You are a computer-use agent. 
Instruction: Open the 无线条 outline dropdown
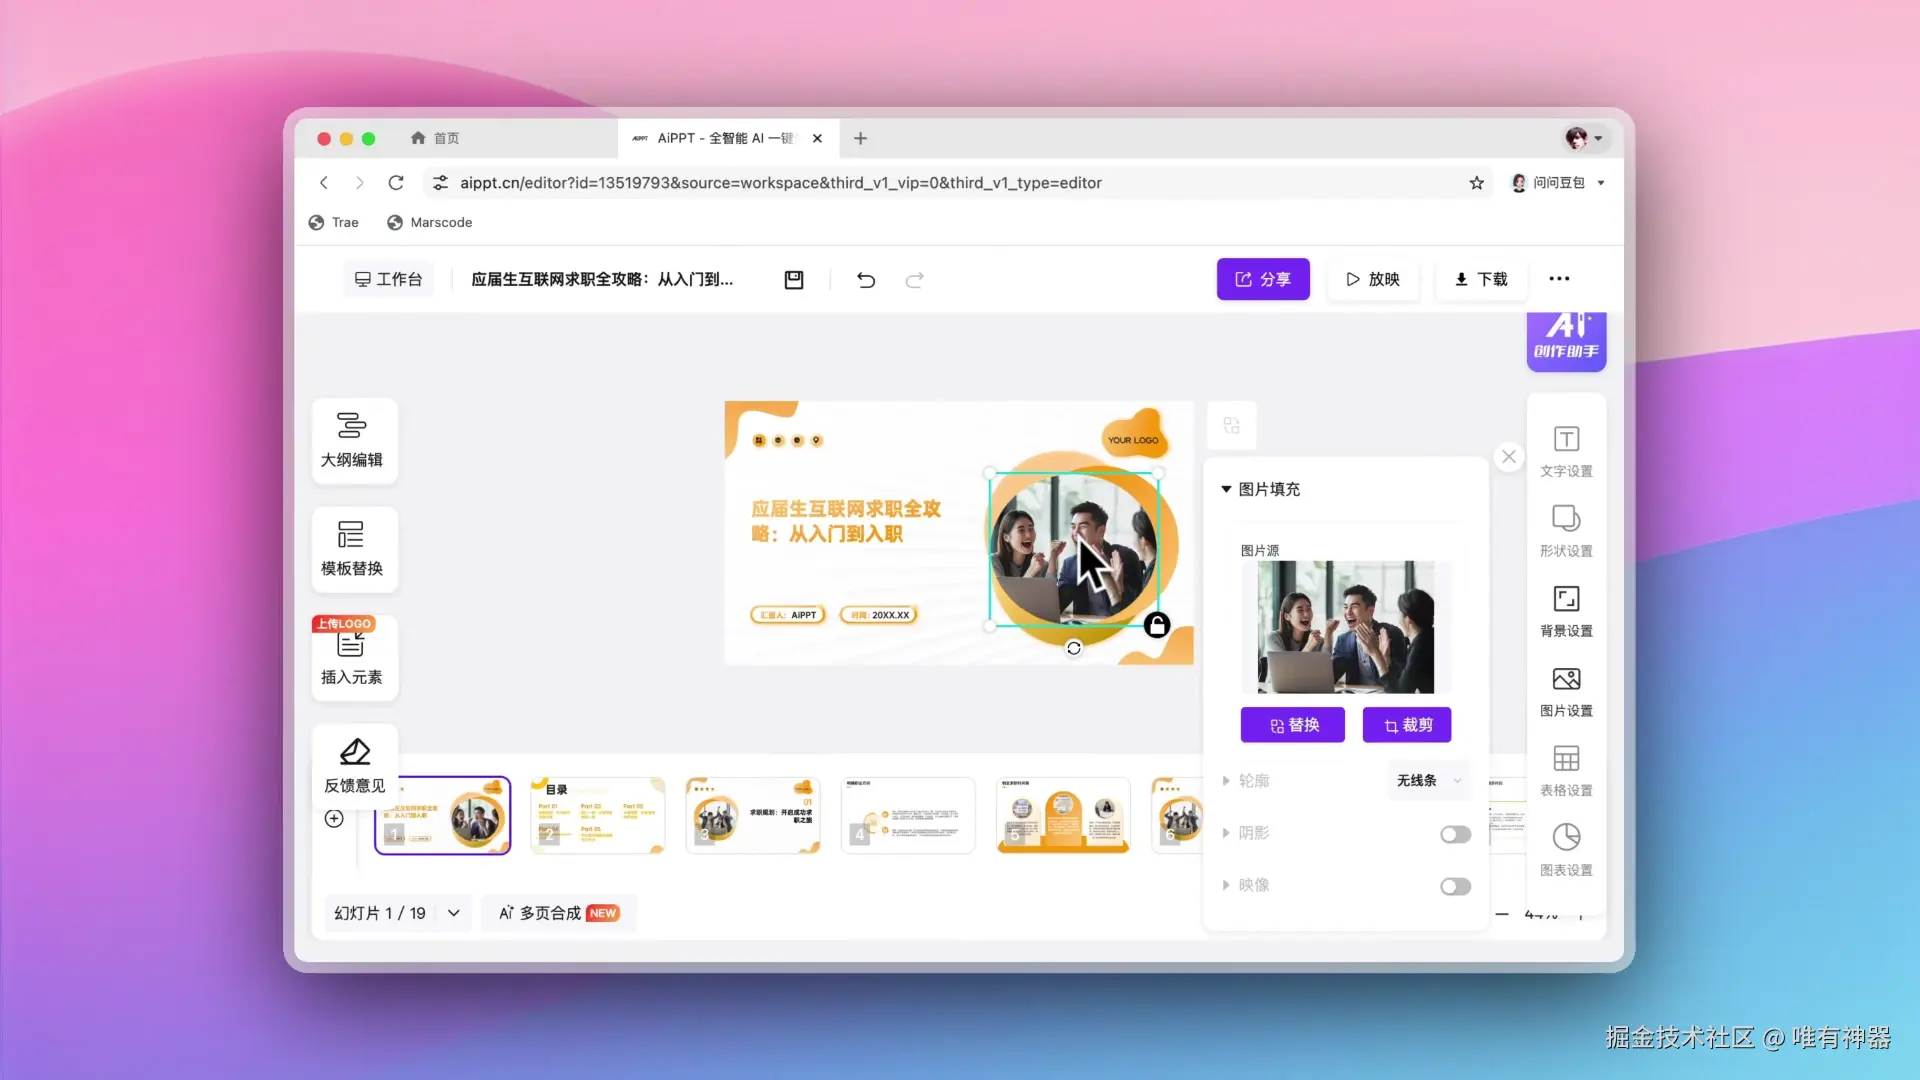pyautogui.click(x=1428, y=780)
